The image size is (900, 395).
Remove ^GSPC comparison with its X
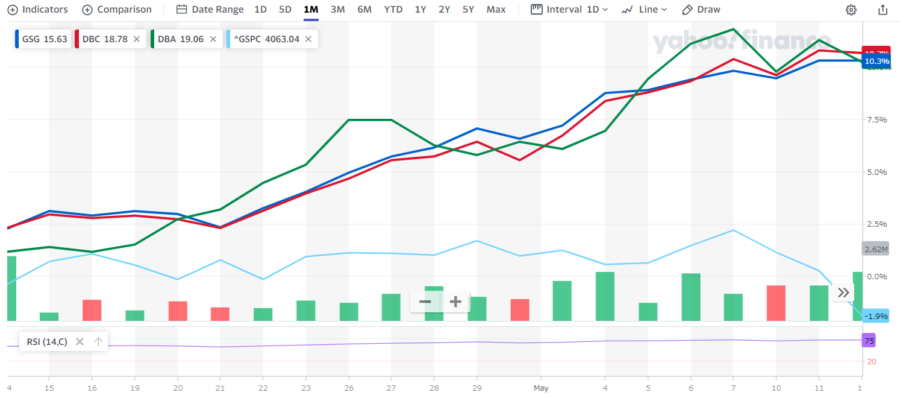(x=308, y=39)
